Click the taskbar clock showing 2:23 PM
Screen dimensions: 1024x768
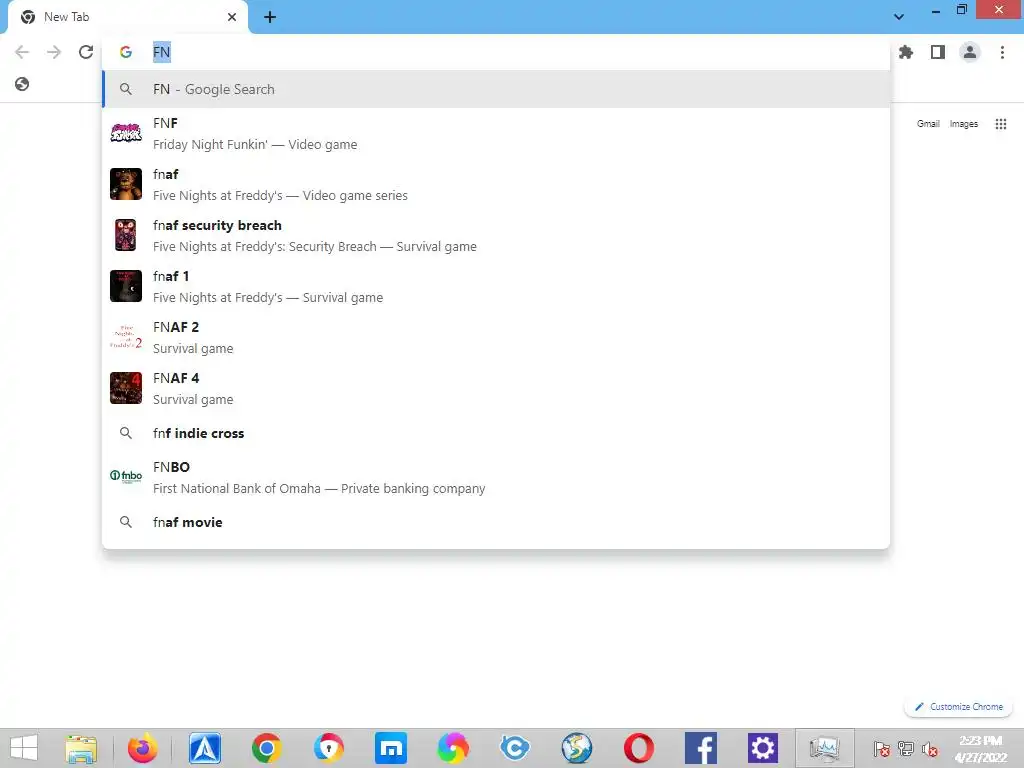[x=980, y=749]
